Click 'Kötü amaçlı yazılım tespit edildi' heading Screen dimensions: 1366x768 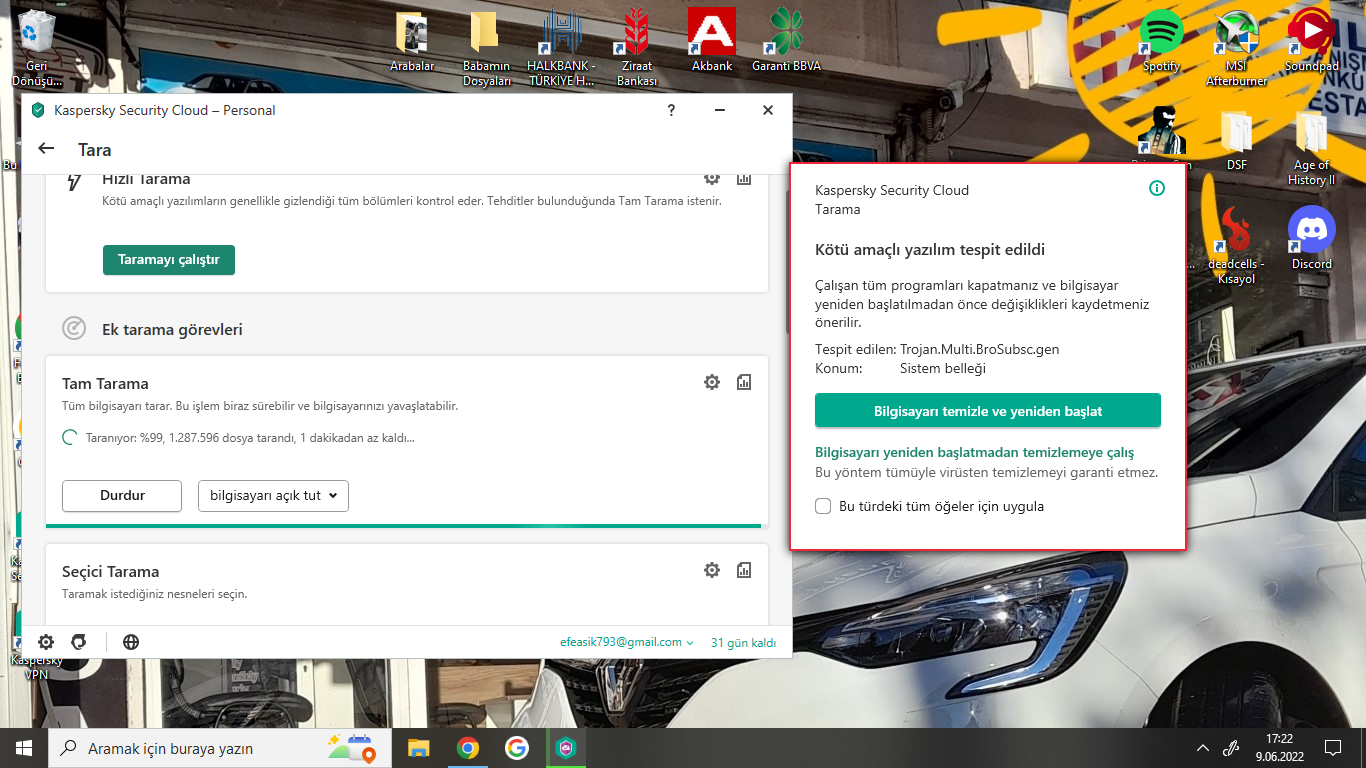930,250
